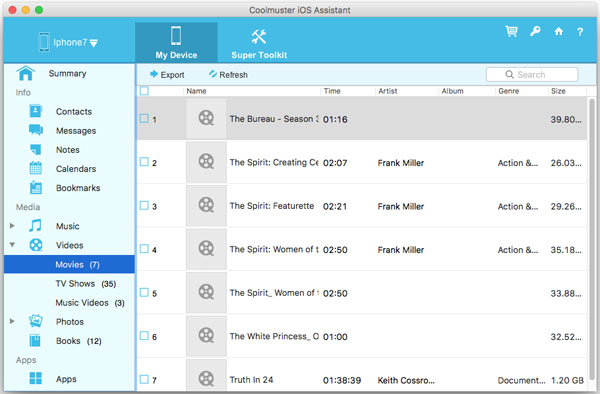Viewport: 600px width, 394px height.
Task: Click the Summary label in sidebar
Action: point(67,73)
